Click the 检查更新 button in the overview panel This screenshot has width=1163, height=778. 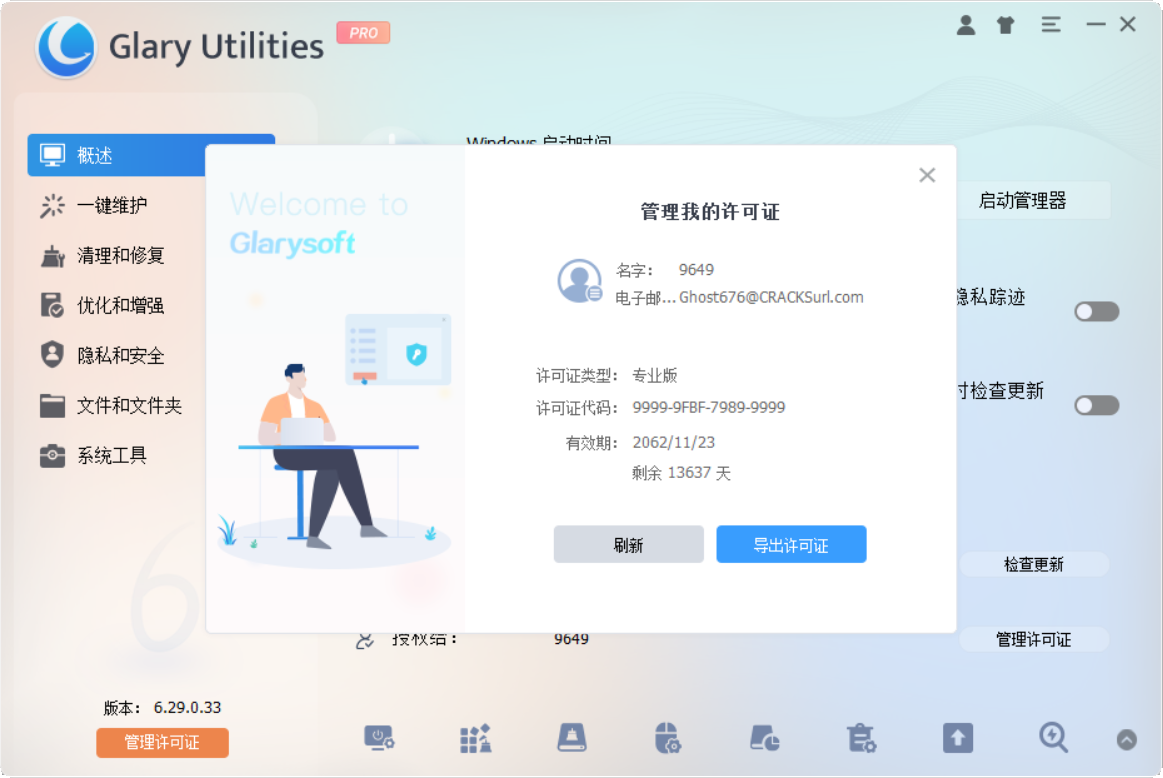[1034, 564]
